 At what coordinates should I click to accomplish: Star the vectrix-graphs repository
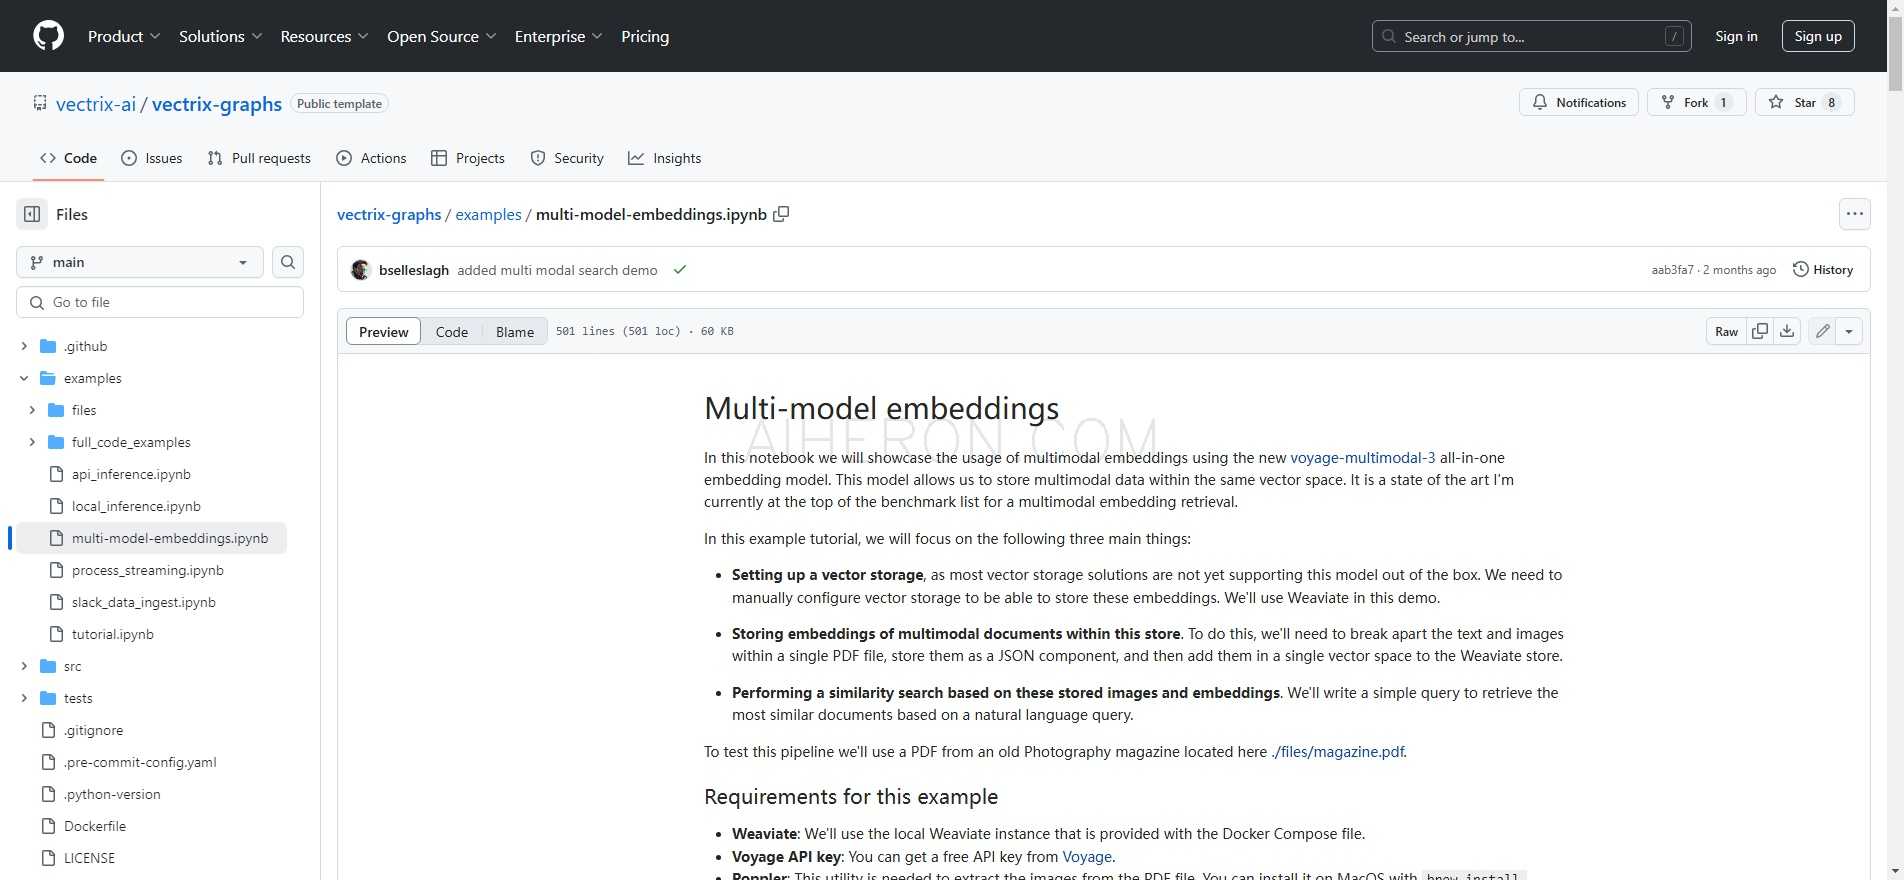1804,102
